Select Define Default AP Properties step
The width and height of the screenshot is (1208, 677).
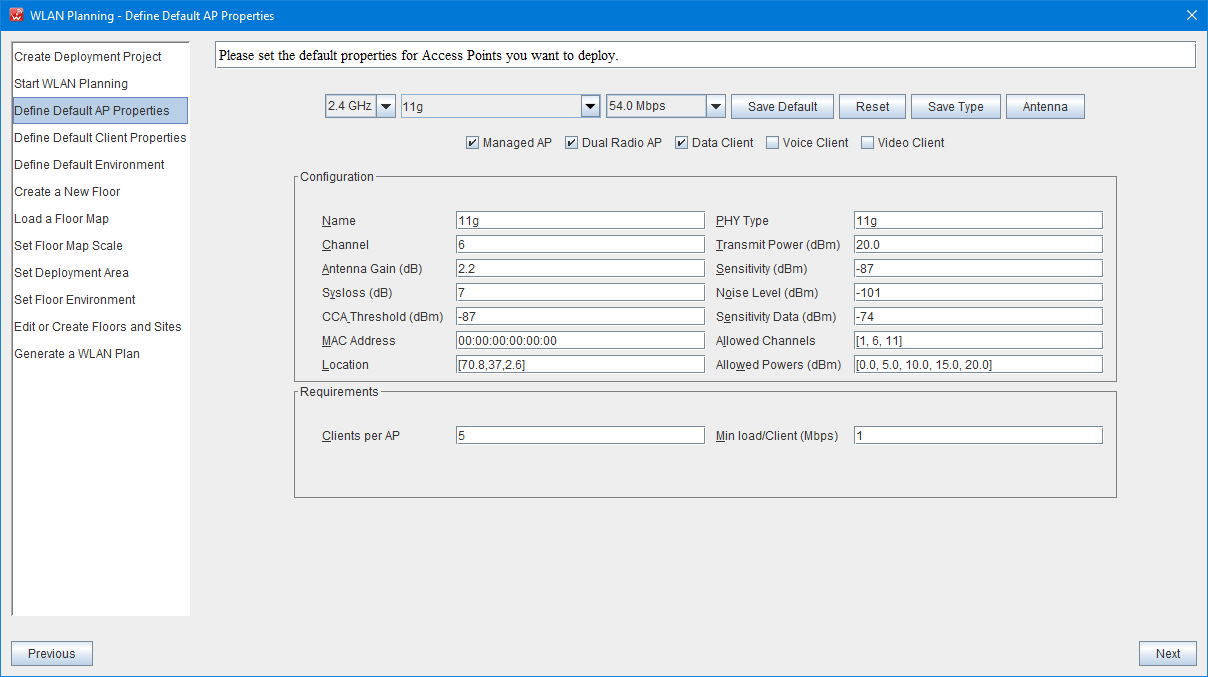pyautogui.click(x=100, y=111)
